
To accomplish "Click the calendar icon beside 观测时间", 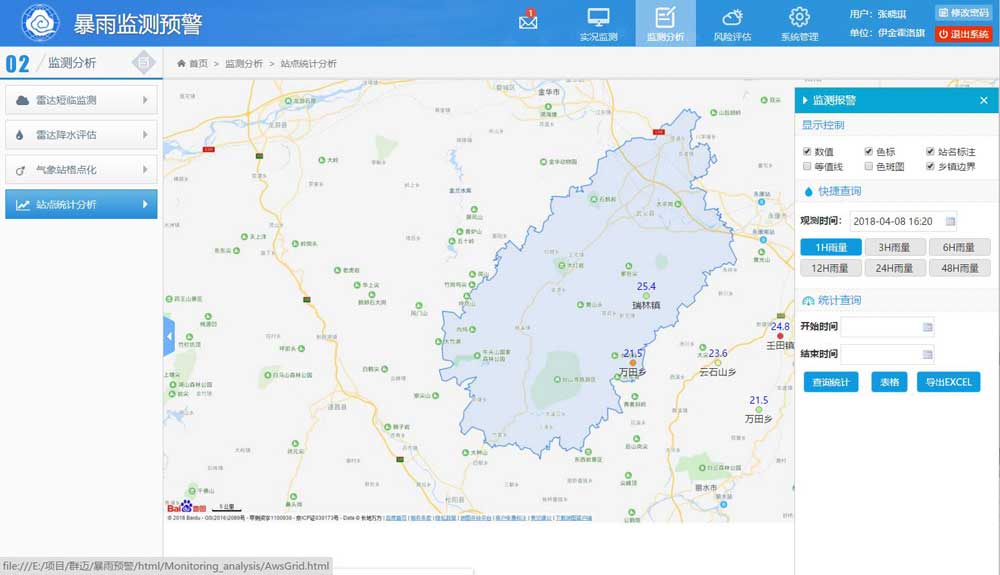I will point(950,220).
